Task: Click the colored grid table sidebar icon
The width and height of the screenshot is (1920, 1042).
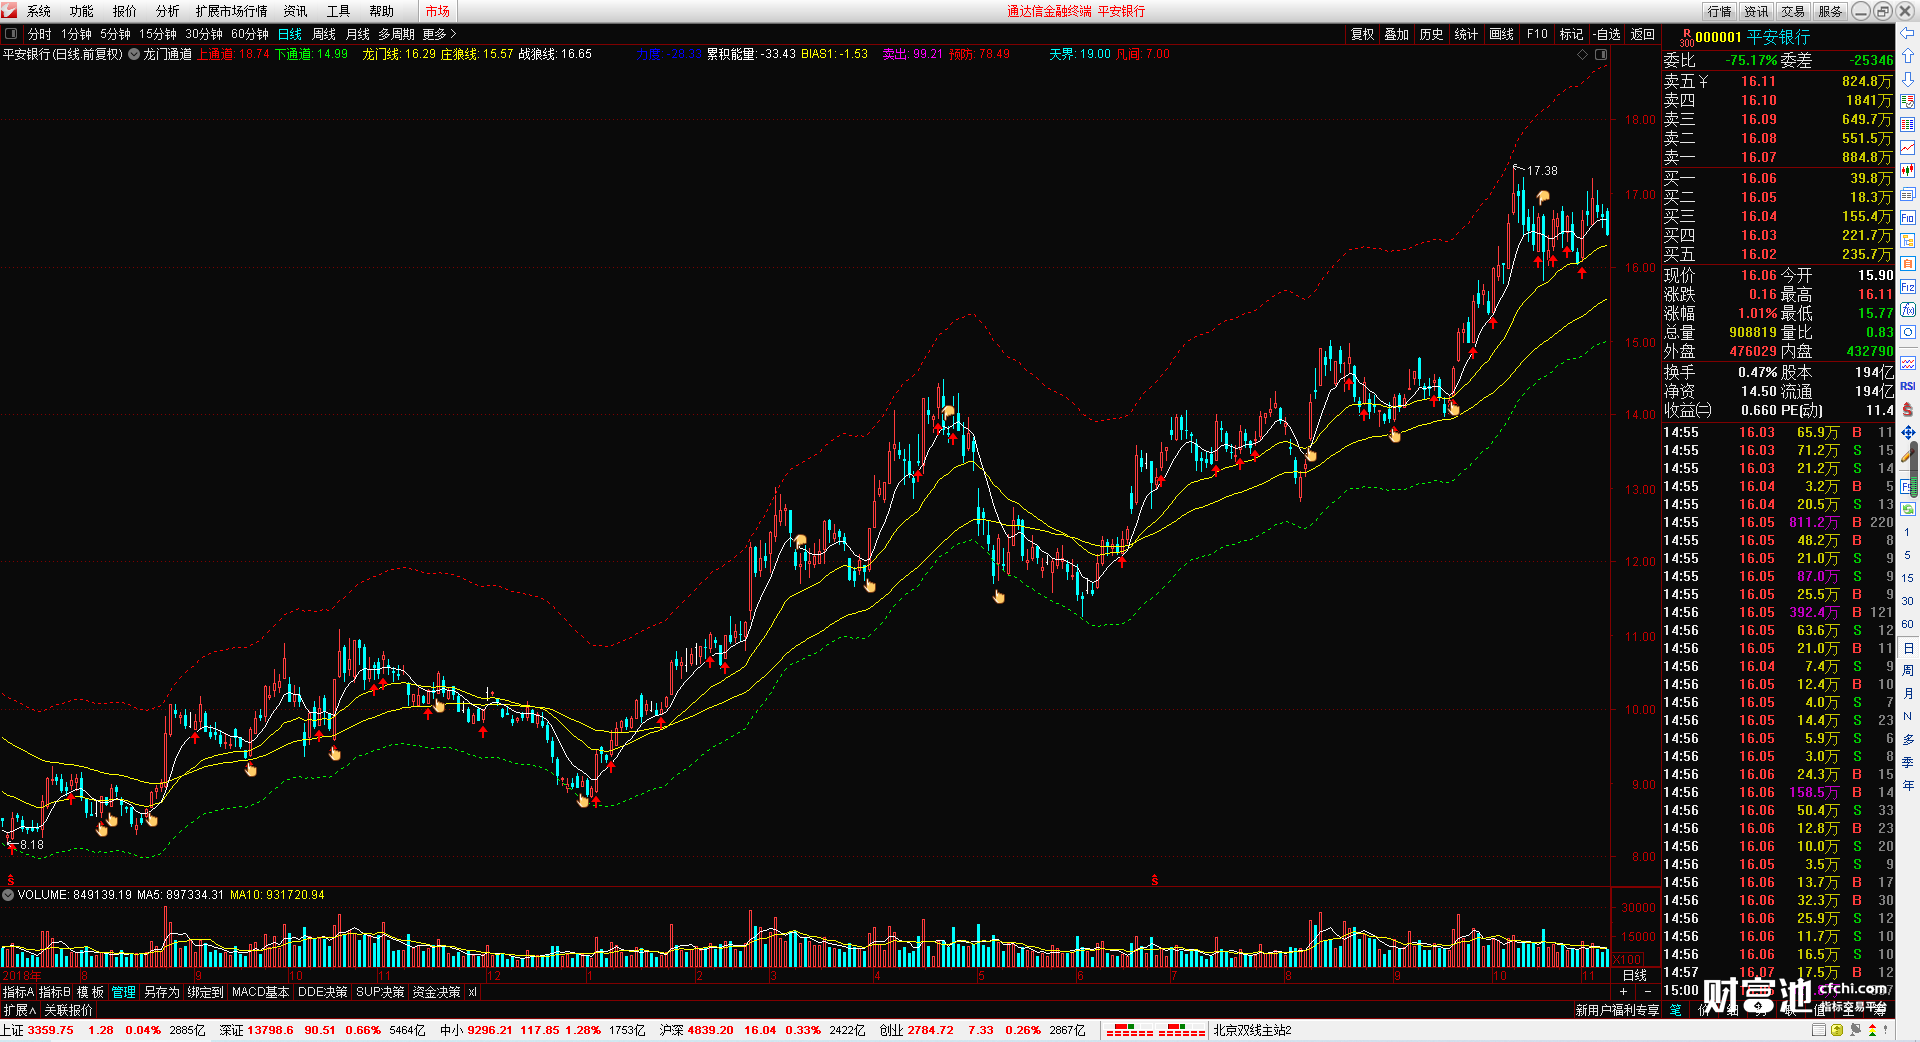Action: (1908, 125)
